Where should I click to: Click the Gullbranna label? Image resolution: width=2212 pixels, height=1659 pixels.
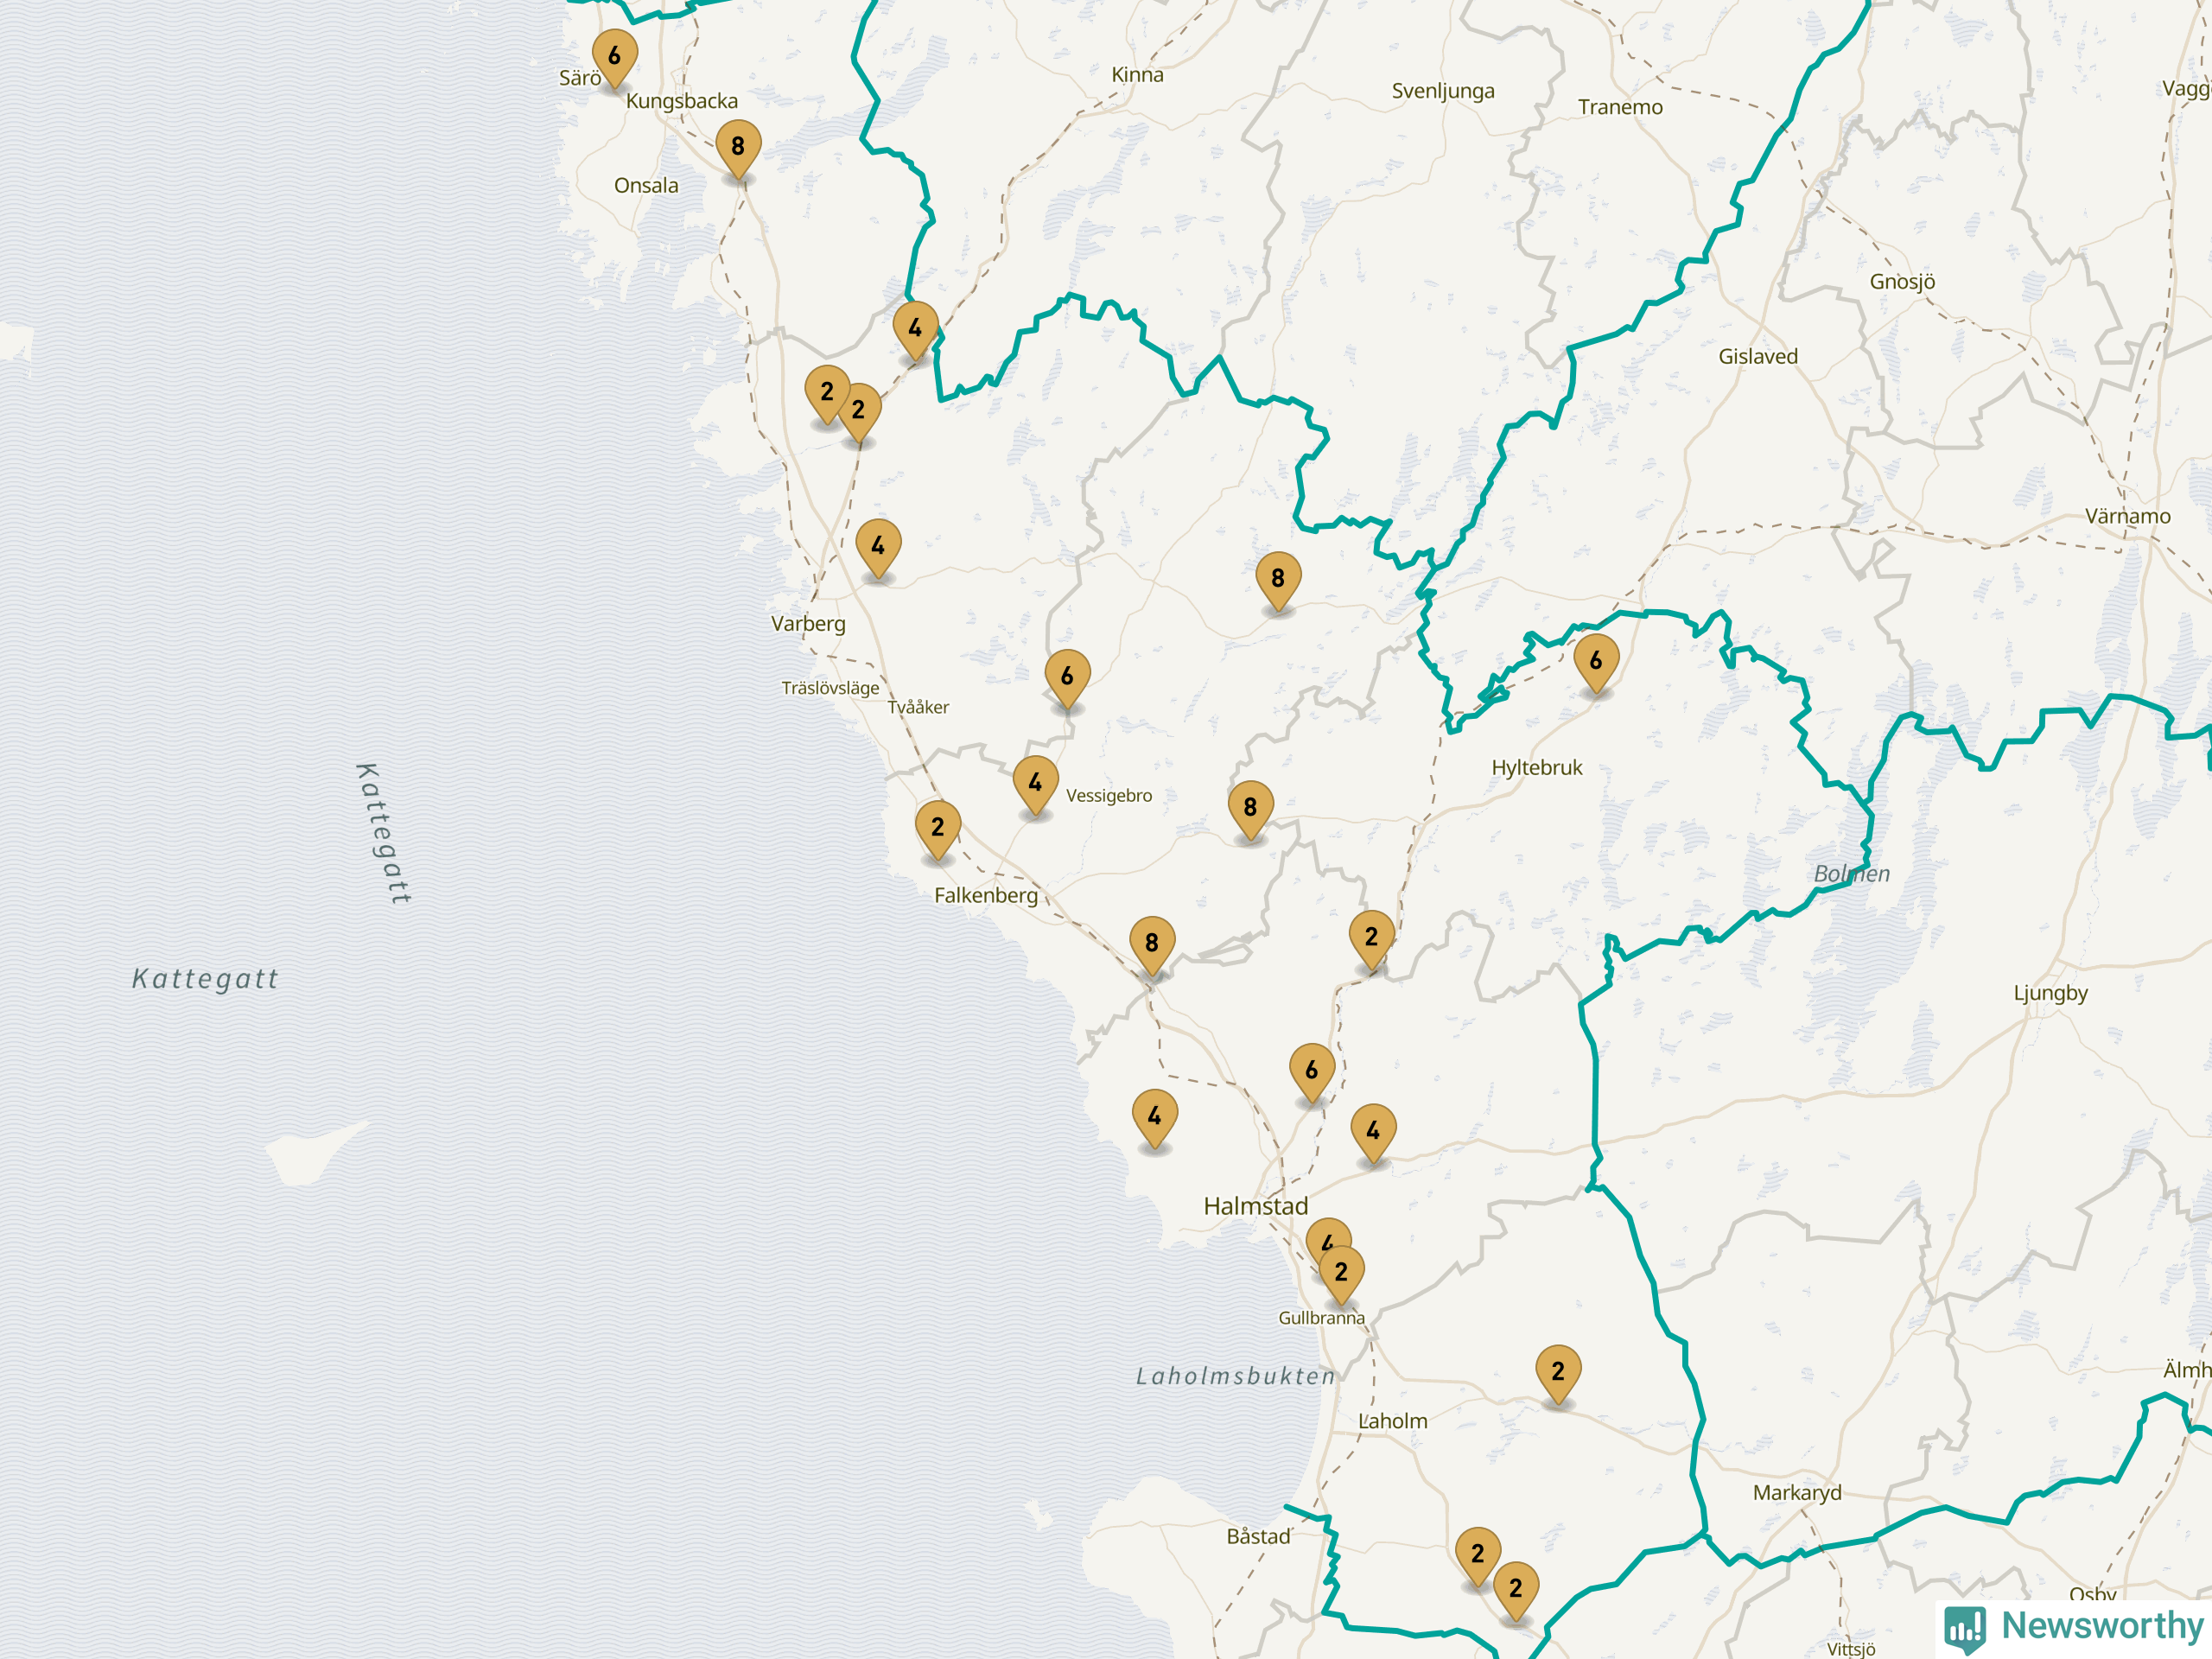tap(1321, 1318)
